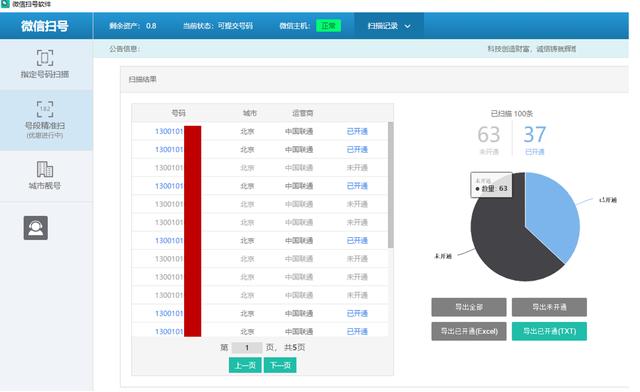Click the customer service headset icon

point(36,228)
